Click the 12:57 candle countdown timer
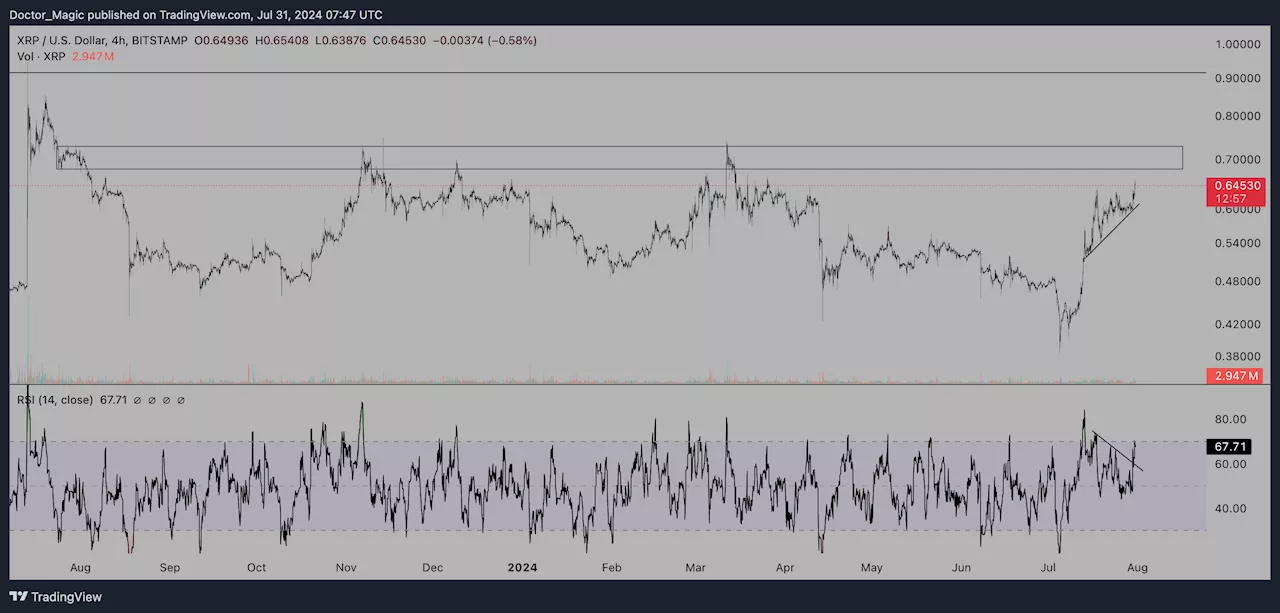Screen dimensions: 1280x613 pyautogui.click(x=1230, y=199)
